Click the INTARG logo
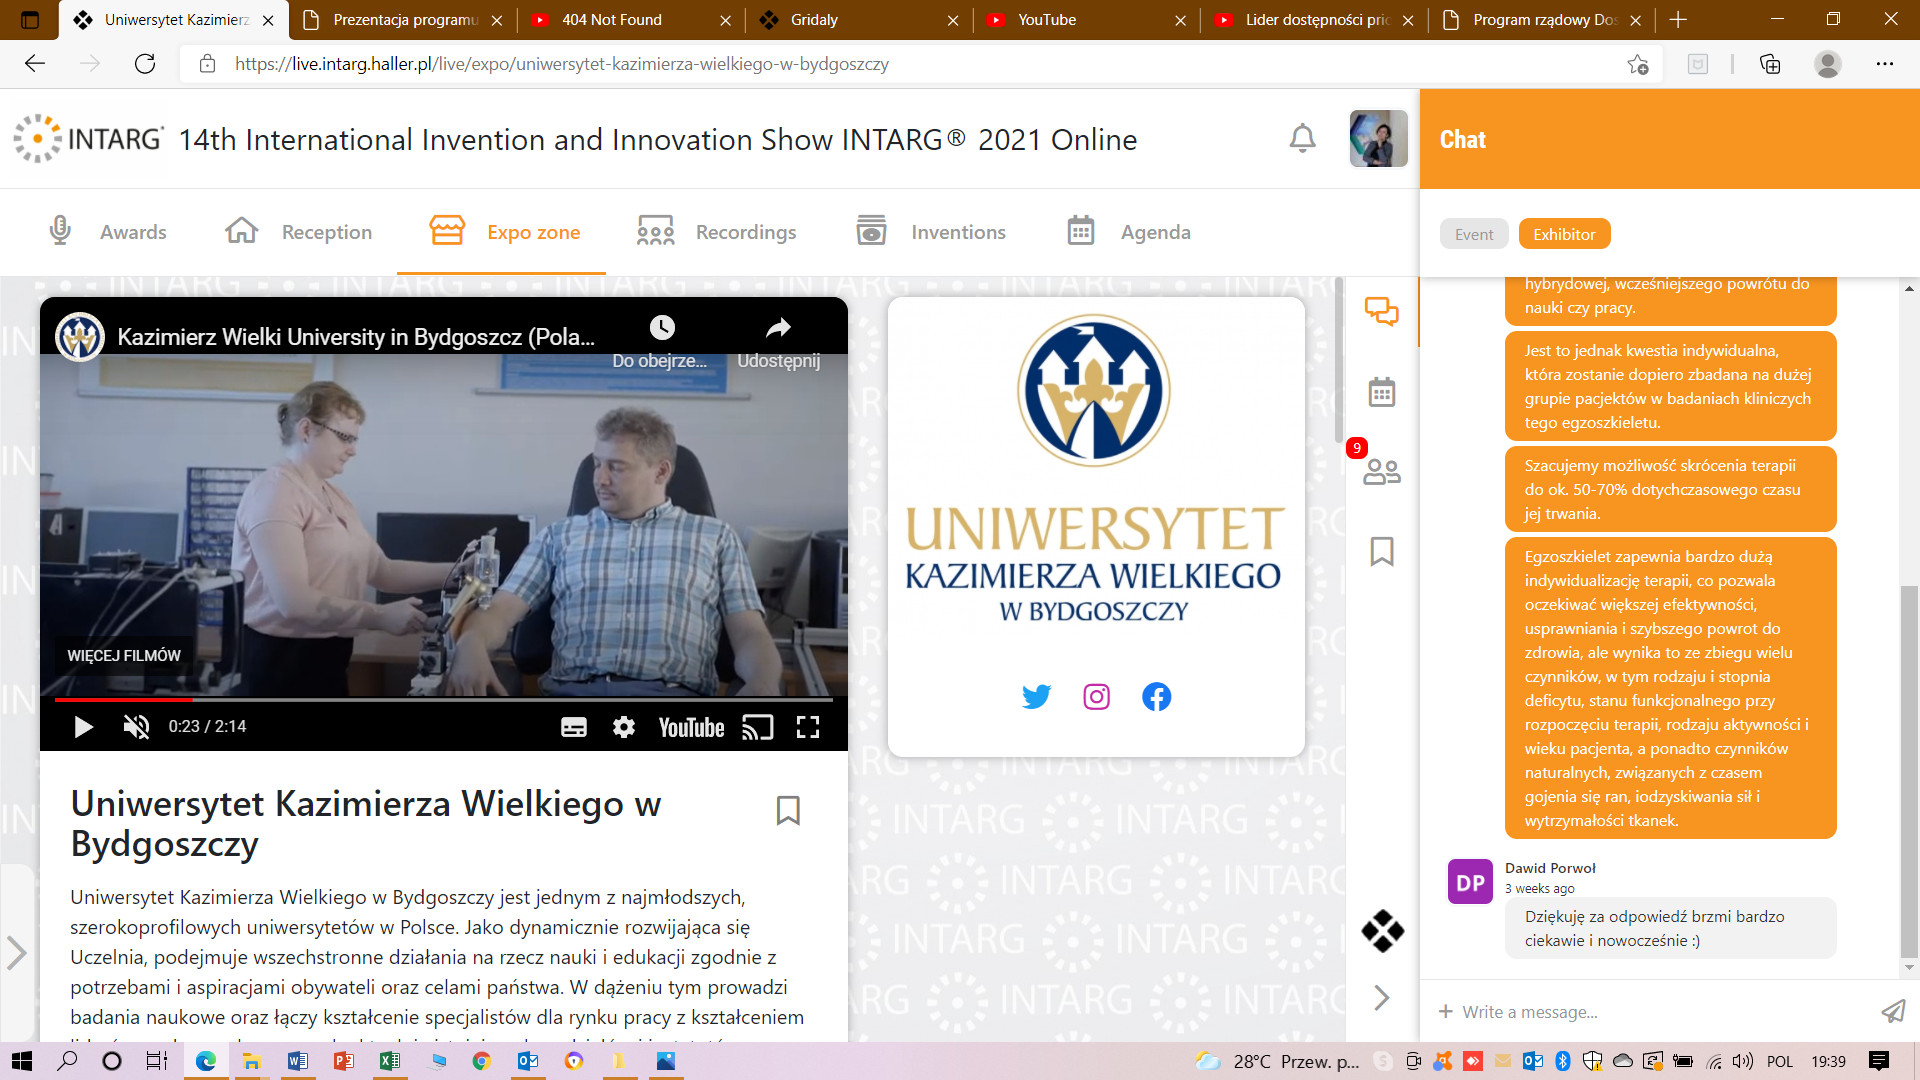The width and height of the screenshot is (1920, 1080). [88, 138]
